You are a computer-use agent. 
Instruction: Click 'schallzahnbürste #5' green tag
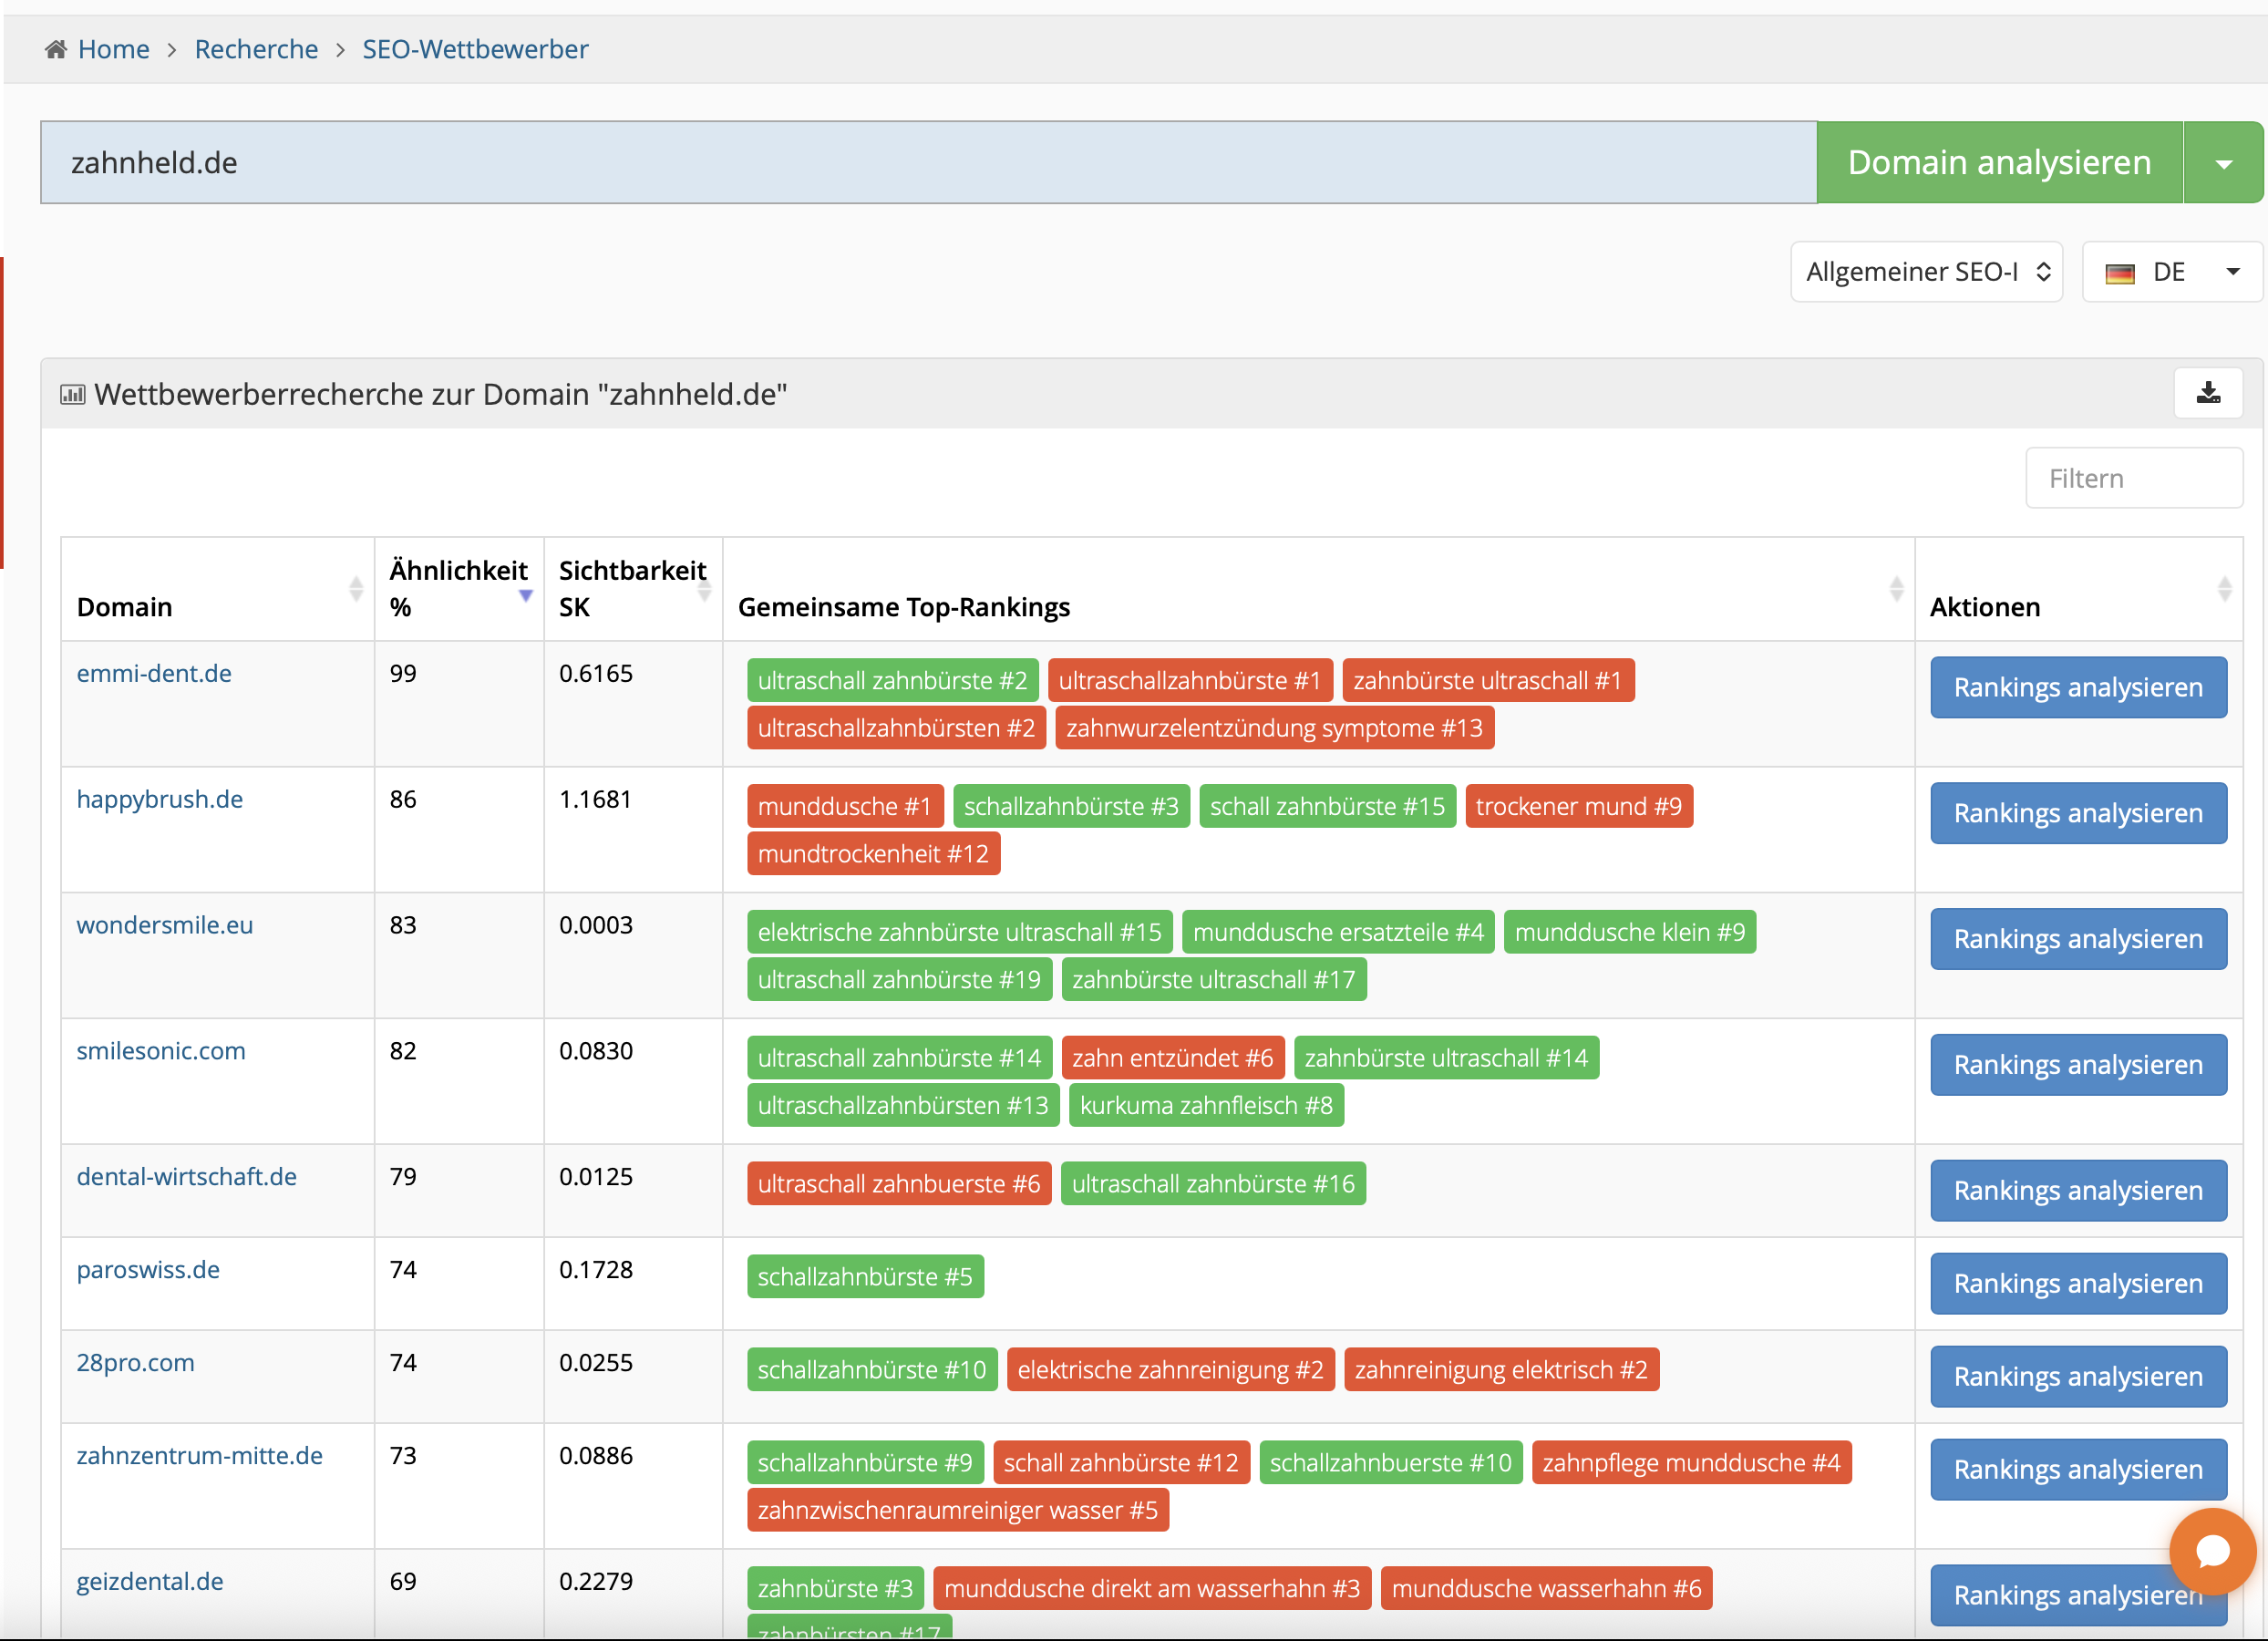pos(865,1278)
